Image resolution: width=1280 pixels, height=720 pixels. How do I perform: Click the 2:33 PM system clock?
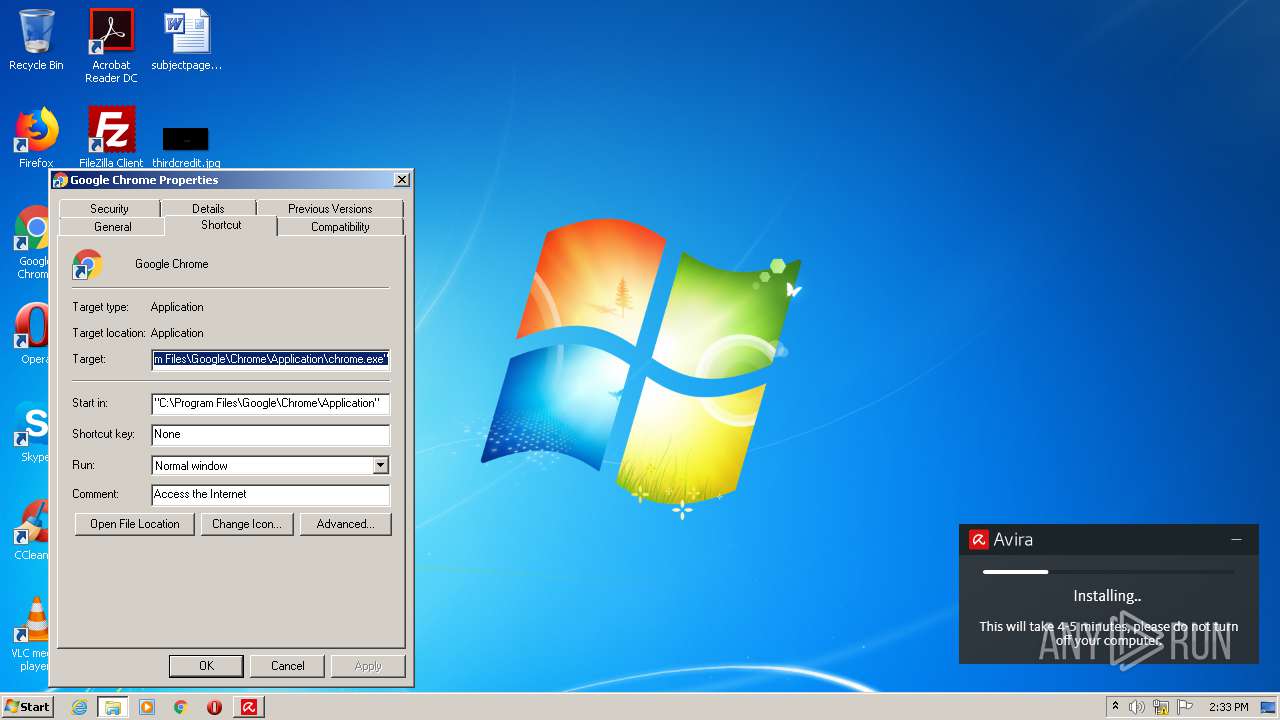[1229, 707]
